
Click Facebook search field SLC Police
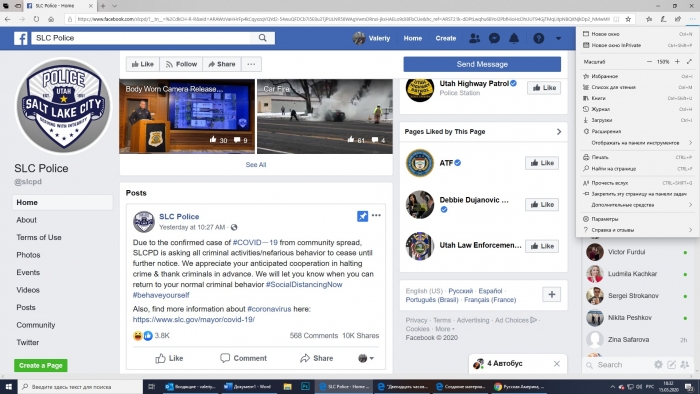coord(142,38)
